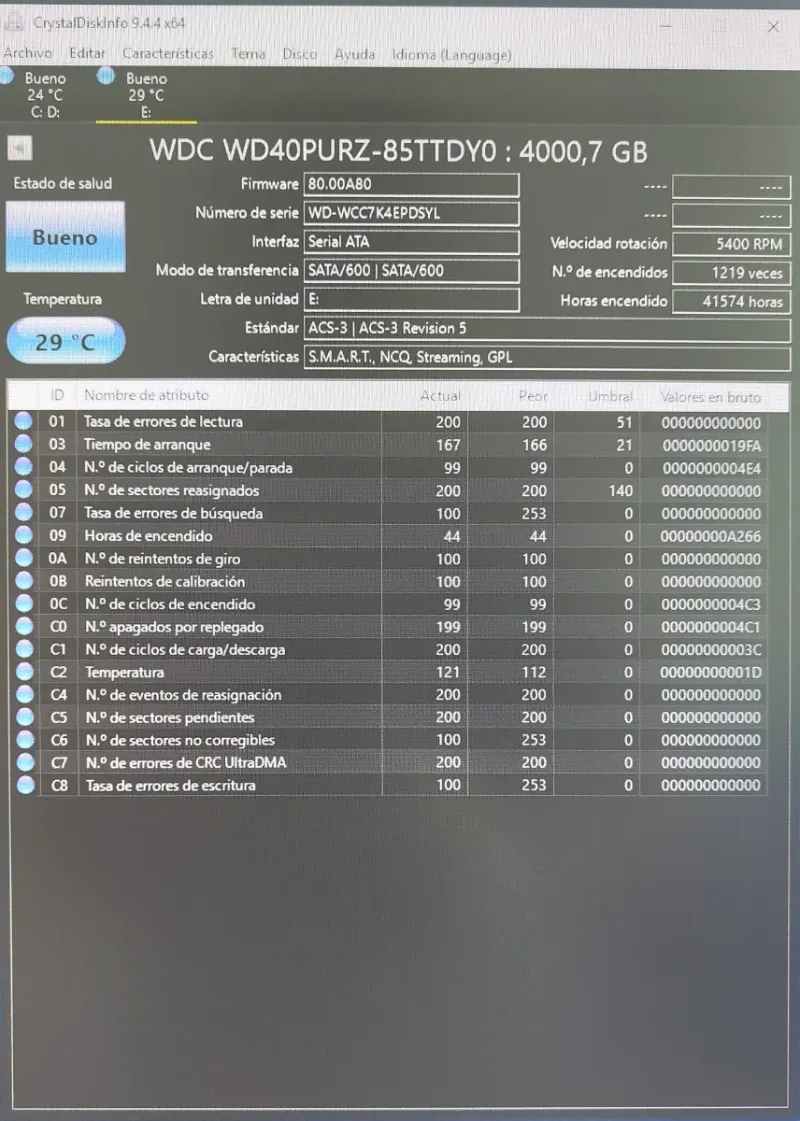Open the Tema menu

point(248,54)
